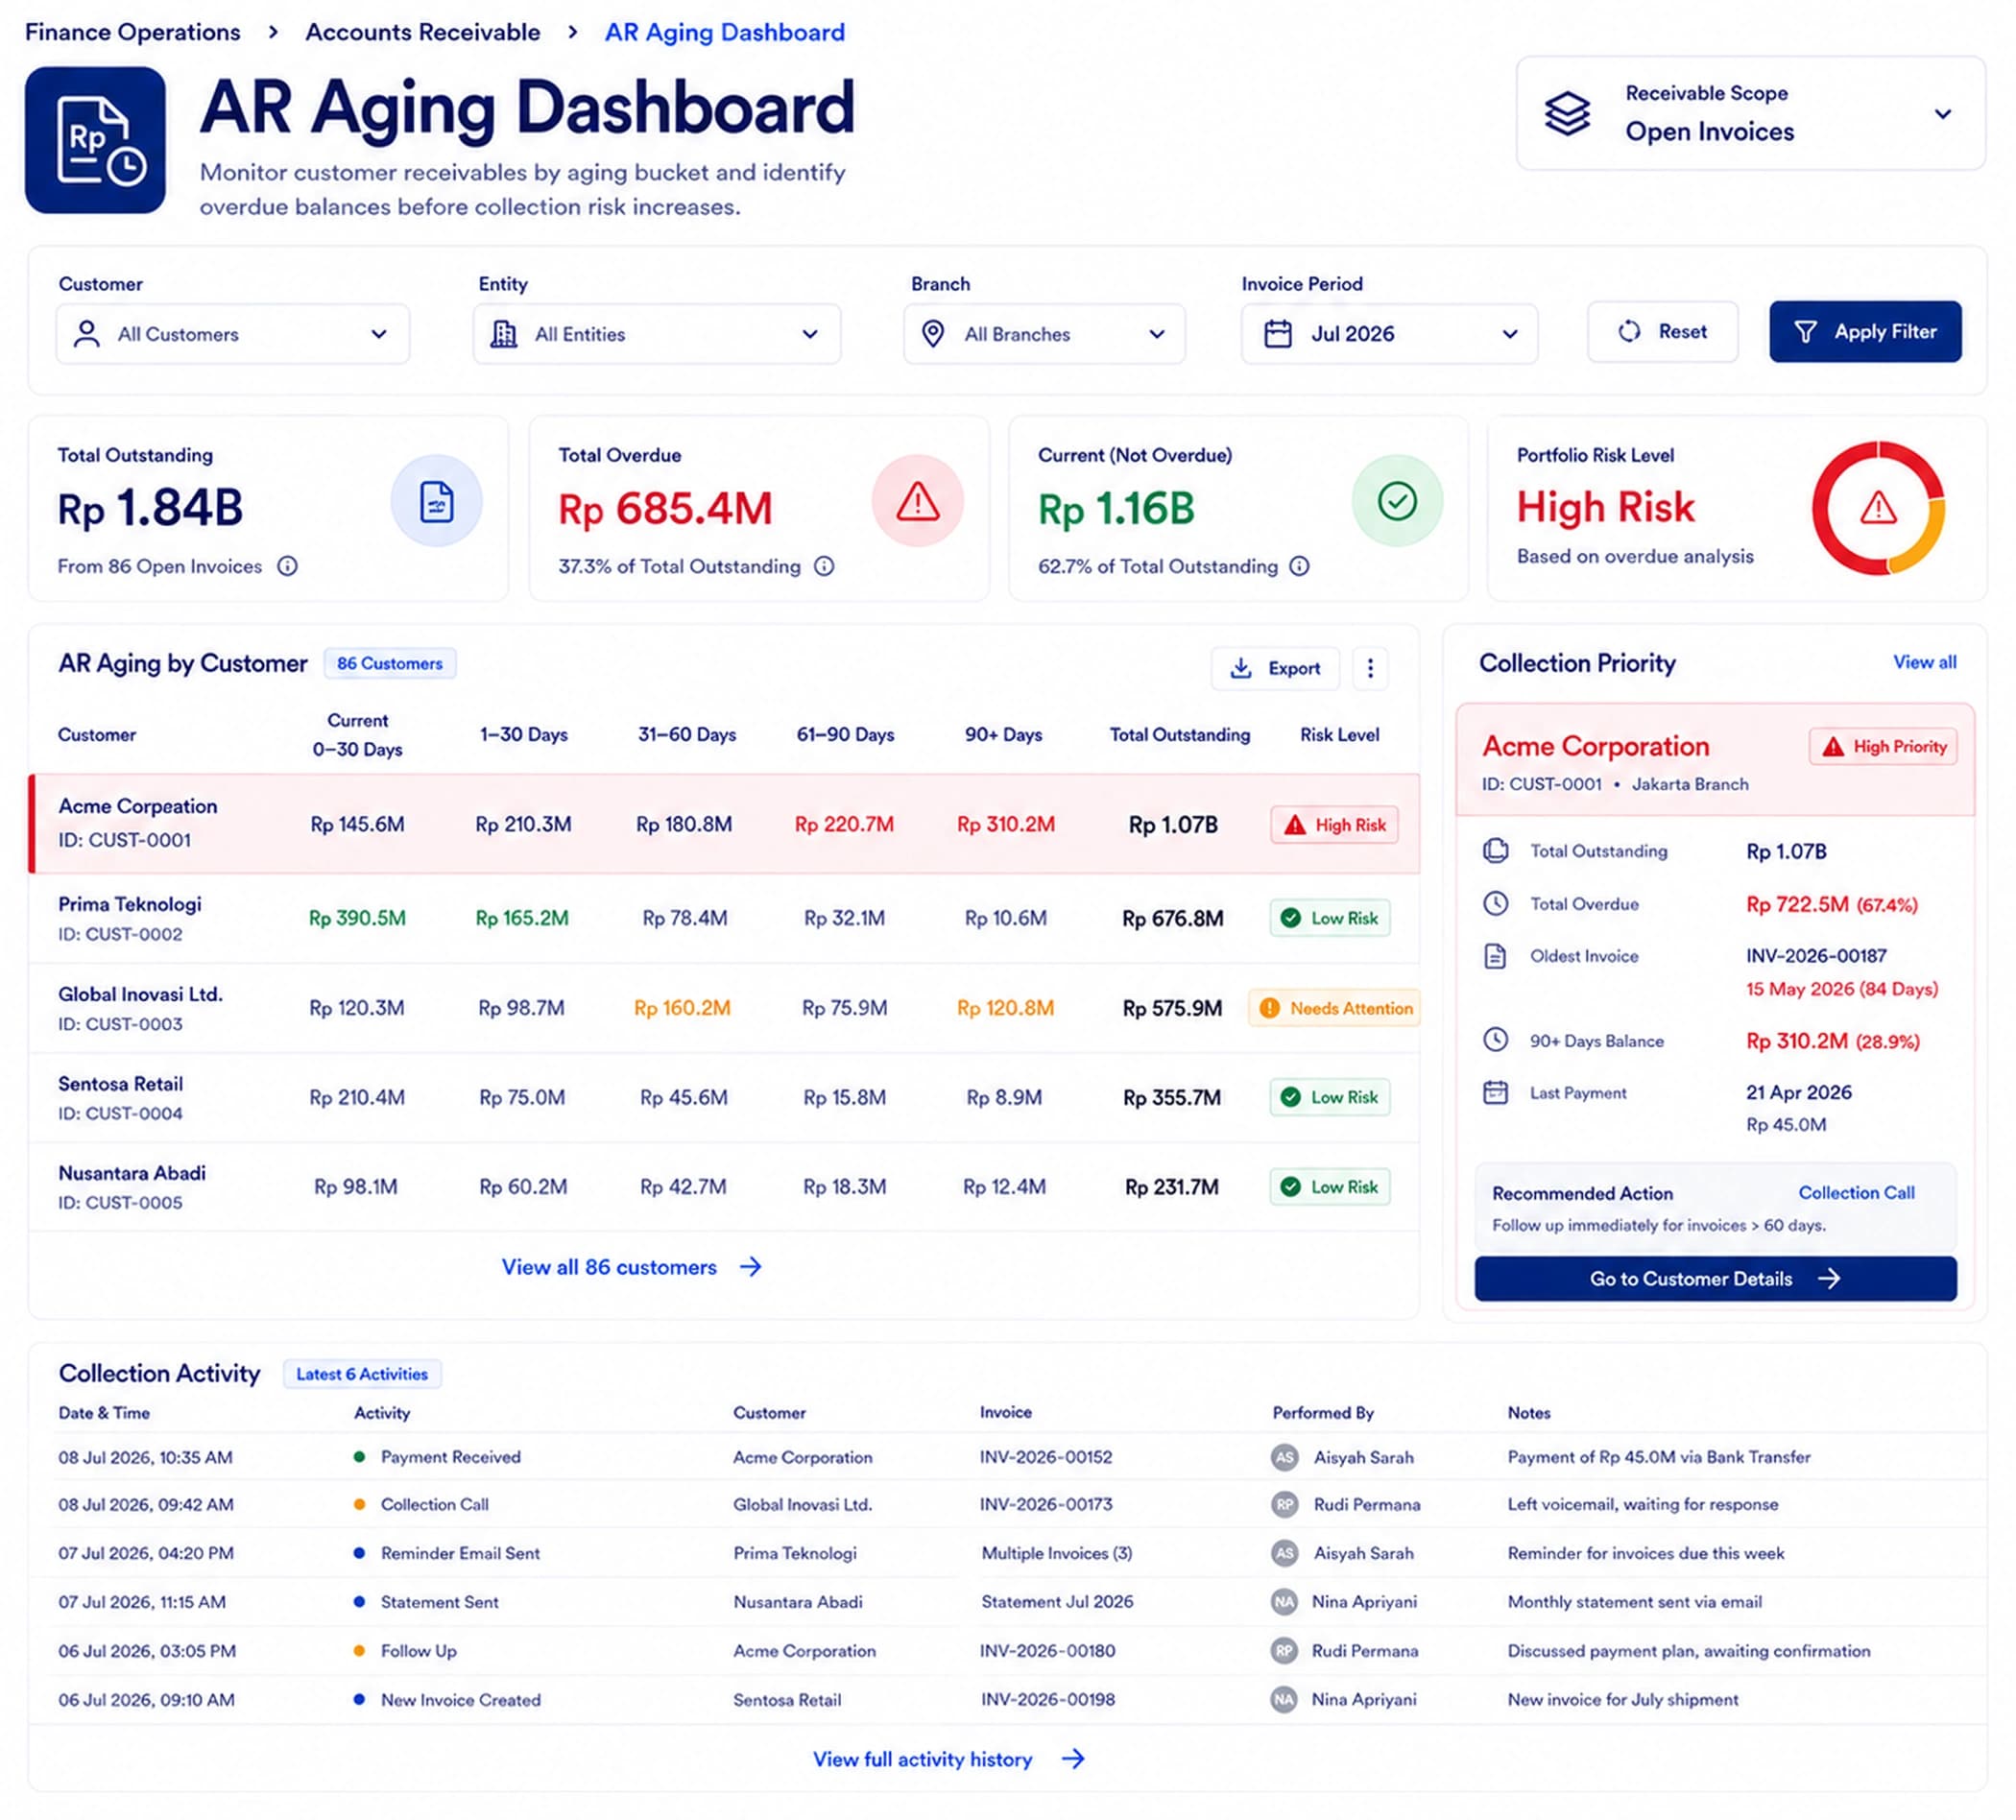Click View full activity history link
The width and height of the screenshot is (2016, 1820).
tap(949, 1759)
